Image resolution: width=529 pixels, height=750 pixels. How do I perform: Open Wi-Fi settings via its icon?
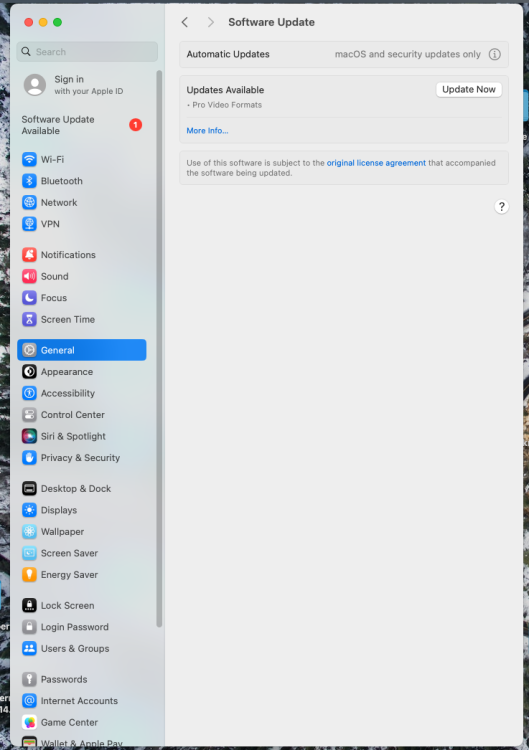[x=29, y=159]
